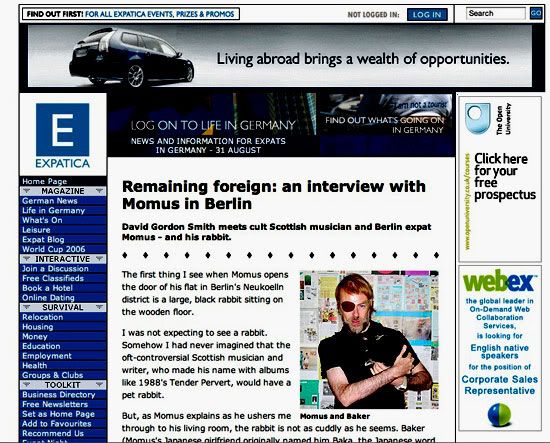
Task: Open the German News menu item
Action: [x=49, y=201]
